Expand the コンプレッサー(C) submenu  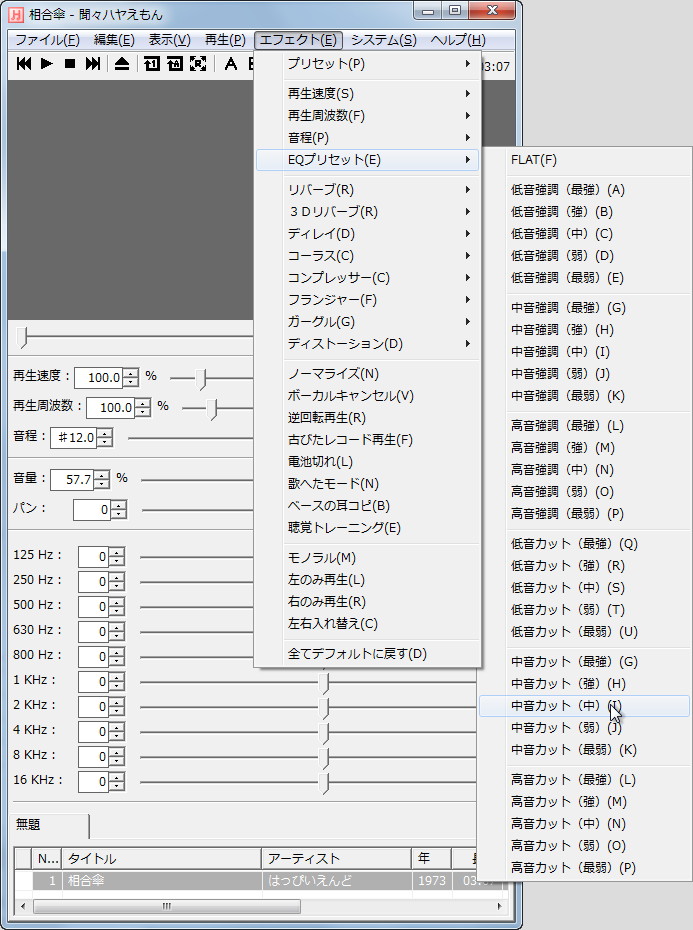tap(367, 278)
